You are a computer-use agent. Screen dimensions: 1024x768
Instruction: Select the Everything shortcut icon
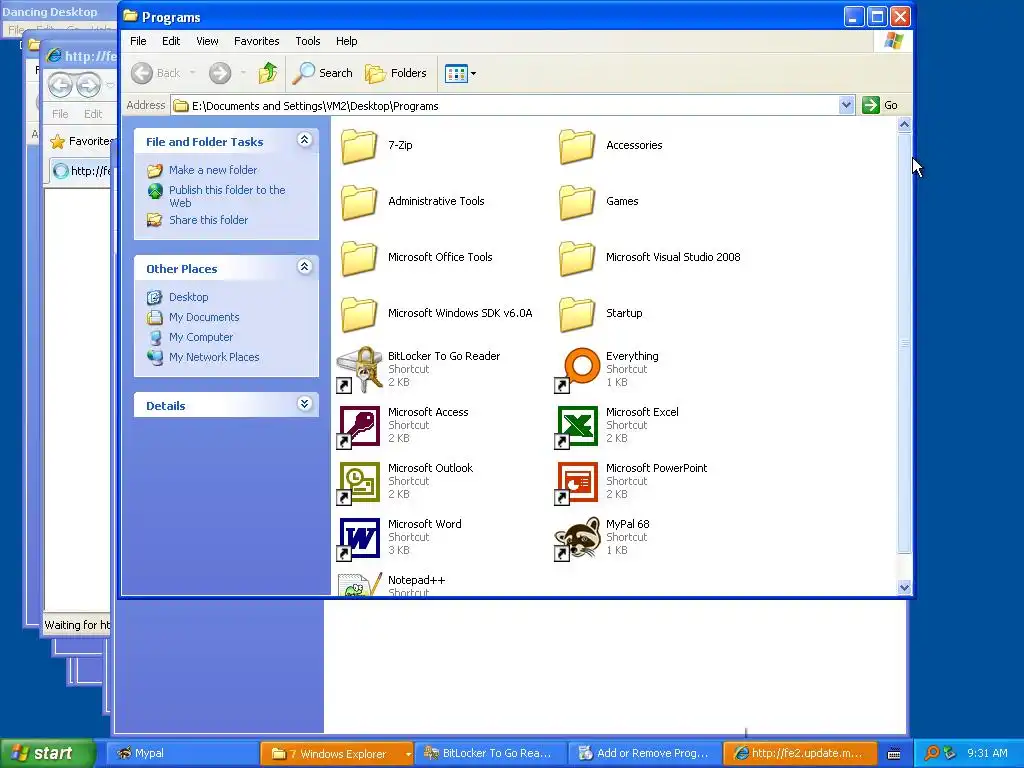pos(577,370)
